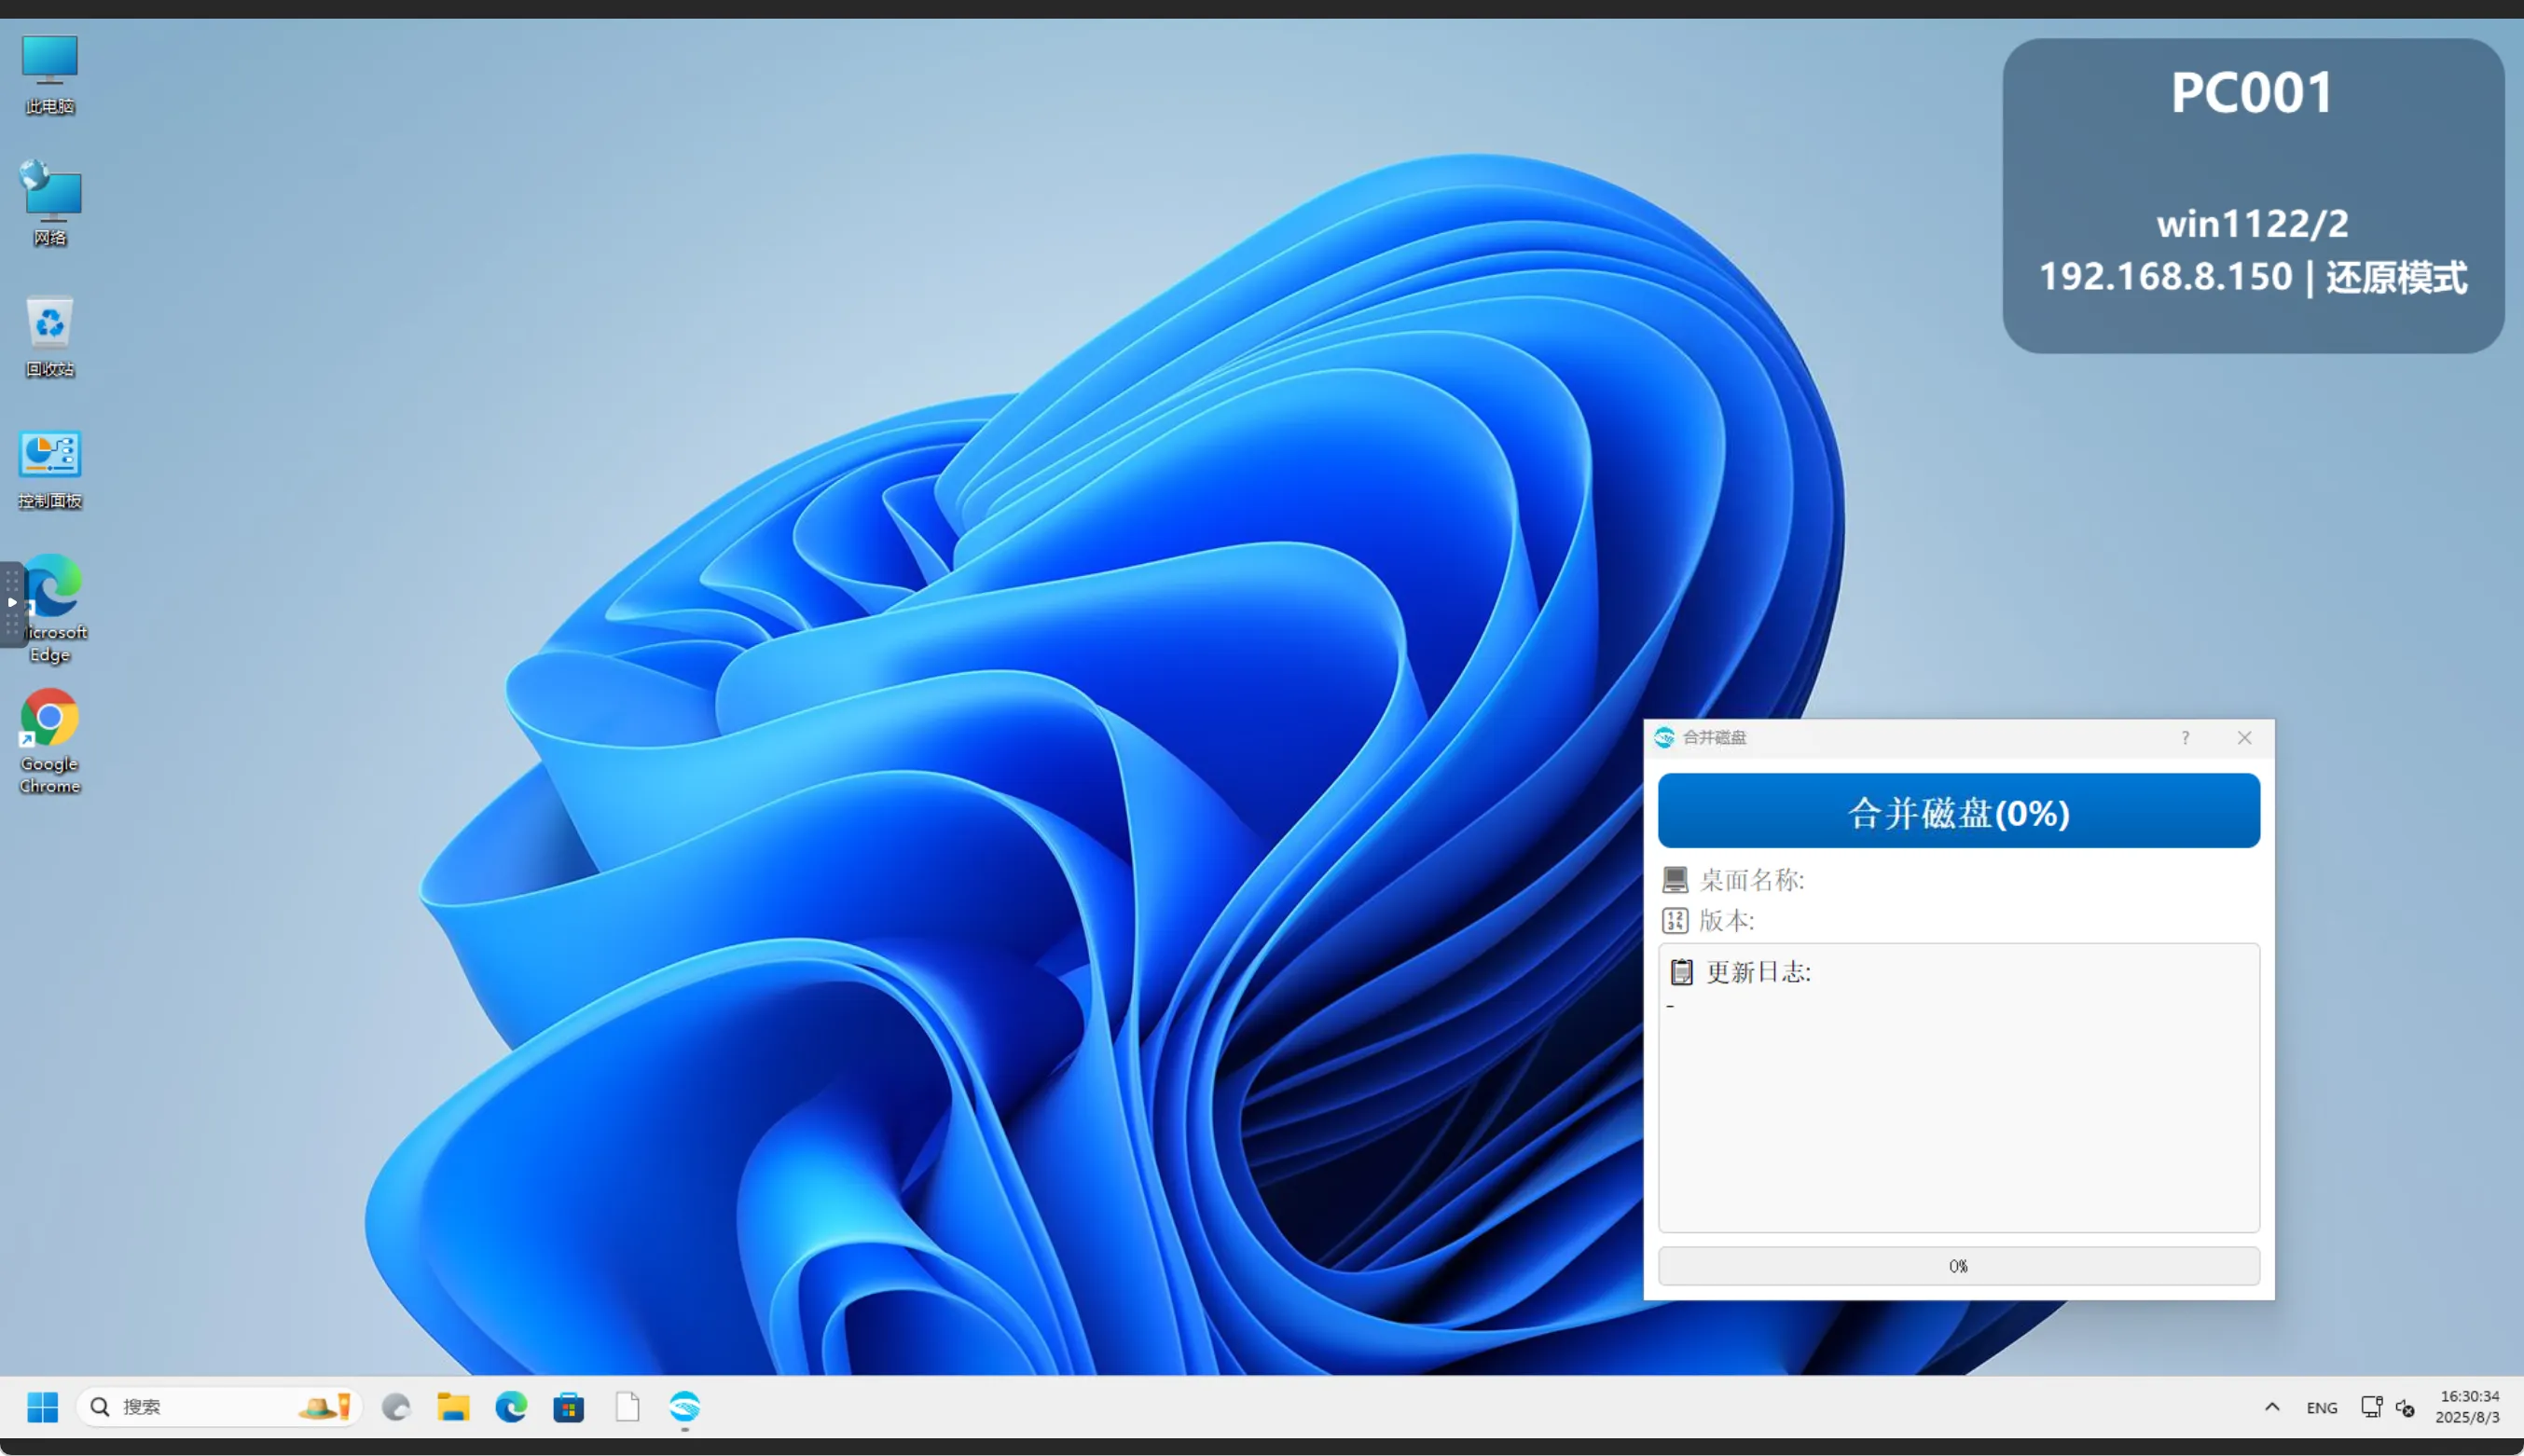Select the Microsoft Edge desktop shortcut
Screen dimensions: 2524x1456
click(x=51, y=608)
